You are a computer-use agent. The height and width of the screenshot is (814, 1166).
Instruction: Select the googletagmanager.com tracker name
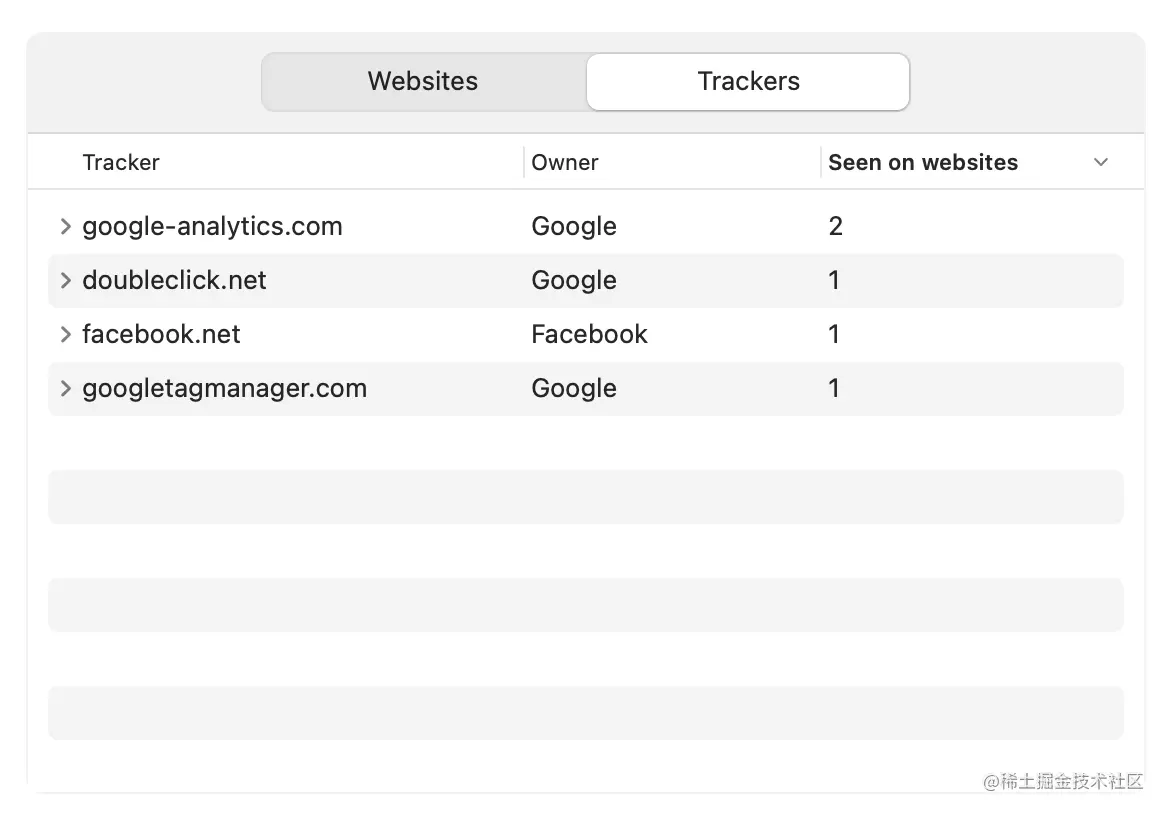coord(224,389)
